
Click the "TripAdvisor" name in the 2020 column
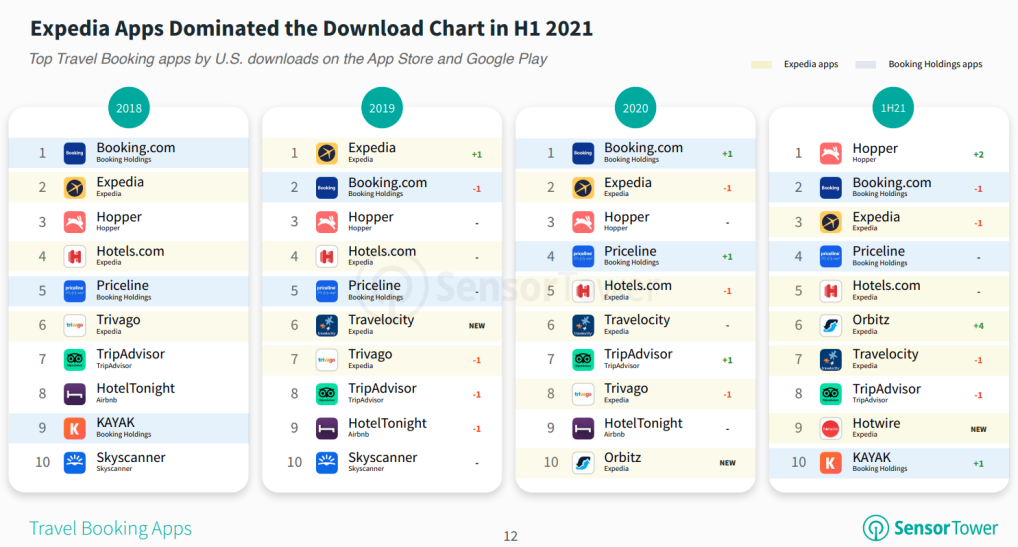coord(638,354)
